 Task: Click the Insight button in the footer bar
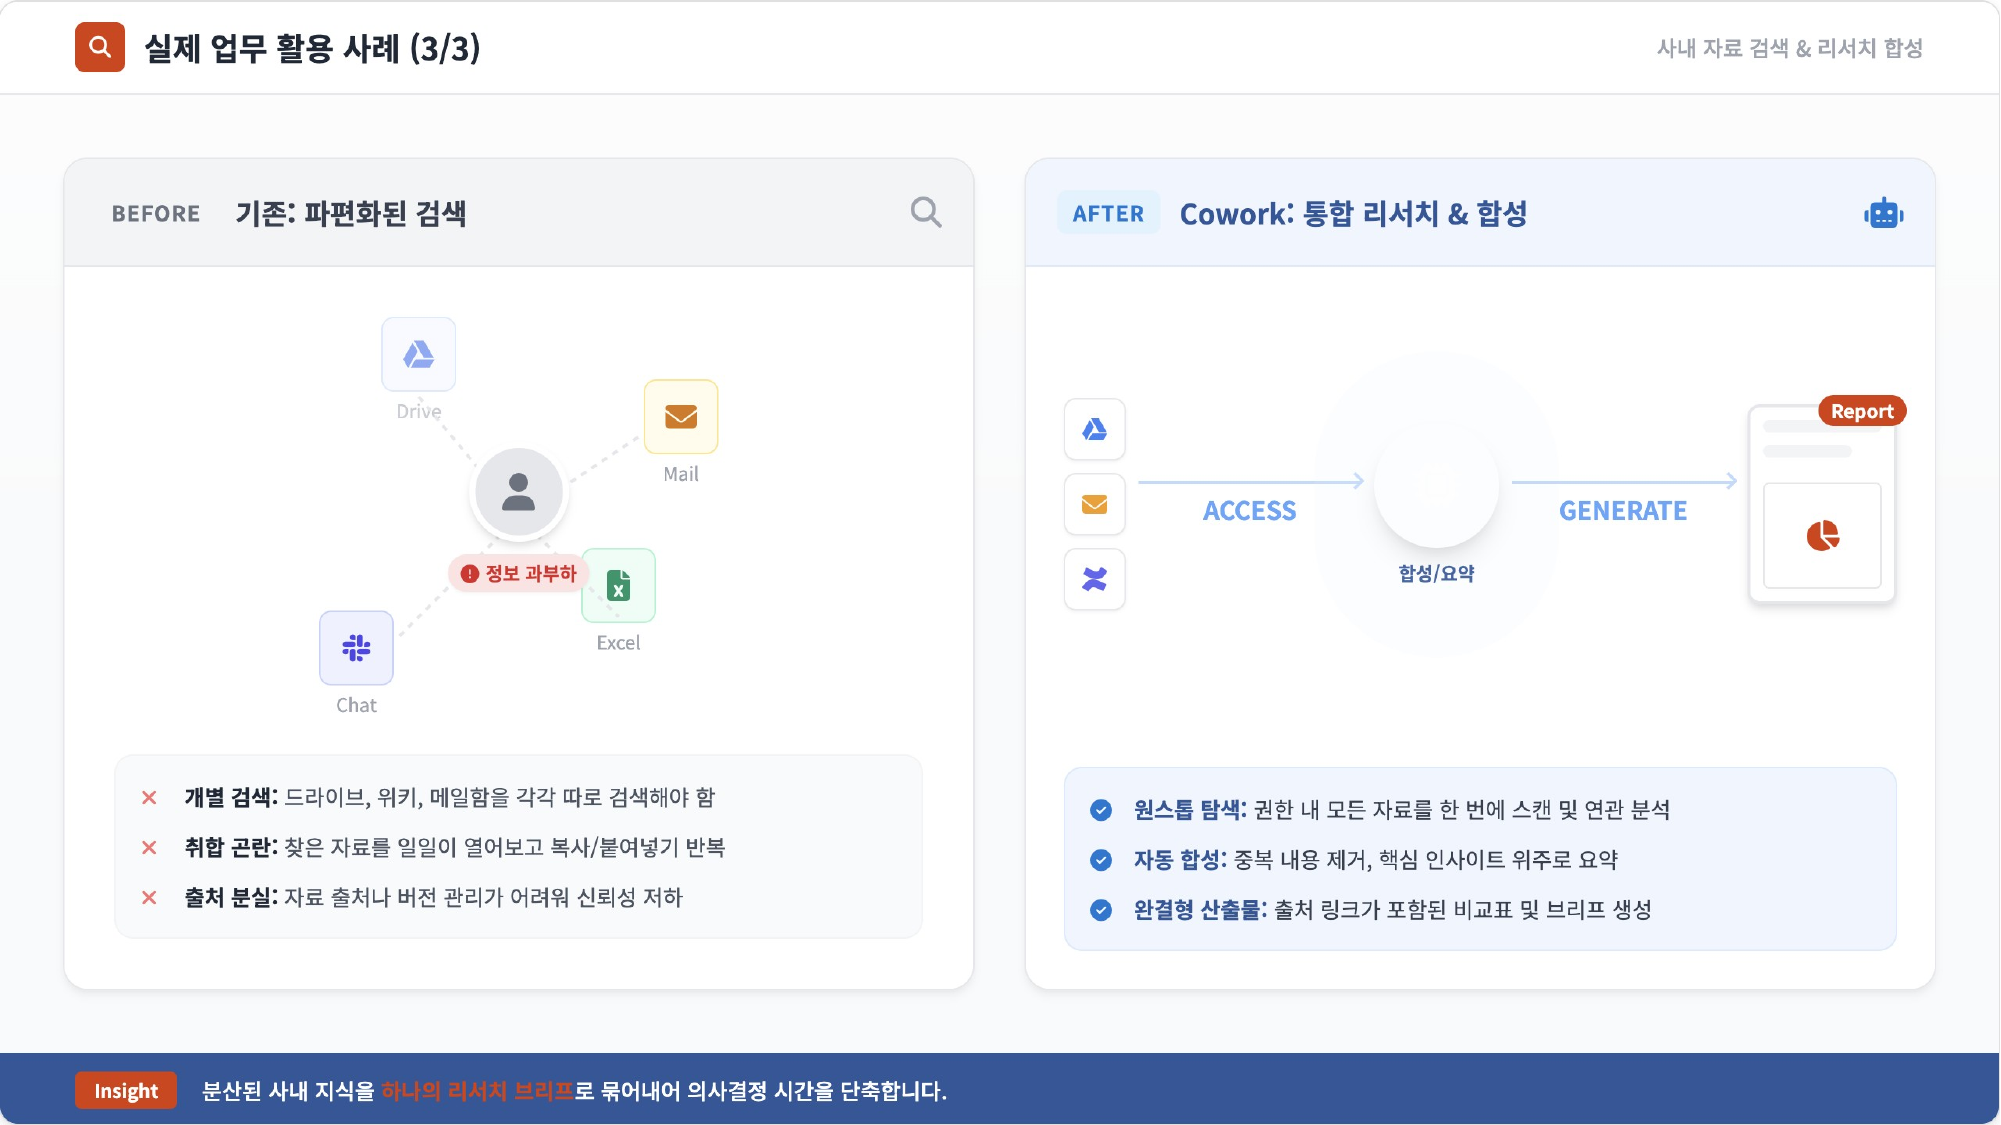(x=126, y=1091)
